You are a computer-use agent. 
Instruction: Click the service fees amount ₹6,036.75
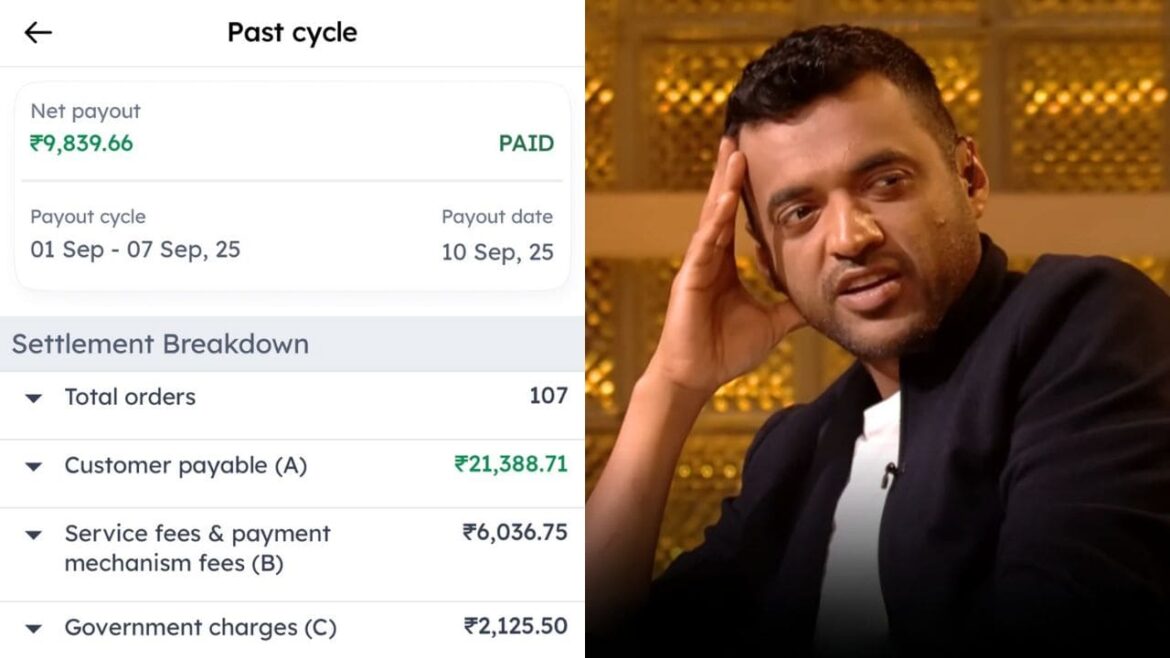[x=515, y=533]
